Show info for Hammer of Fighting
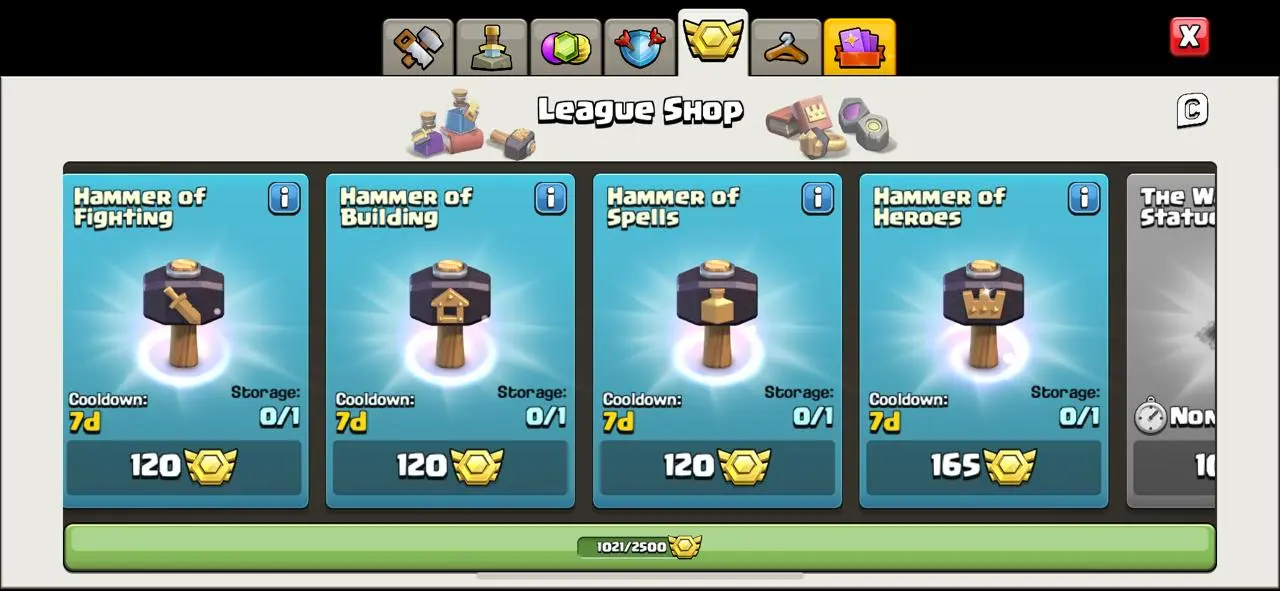 point(284,198)
